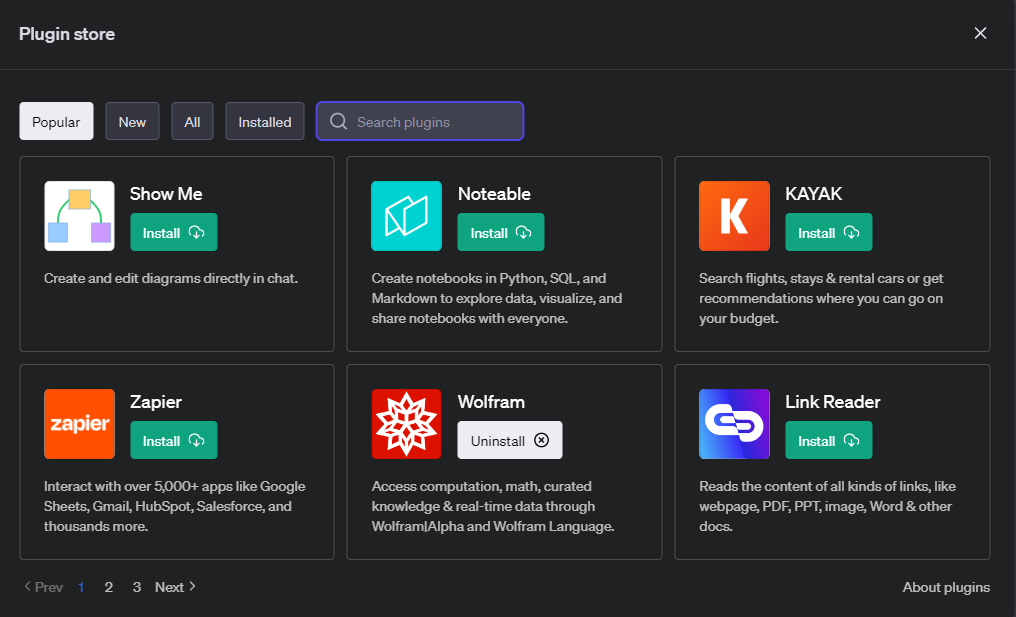Show the New plugins tab
The image size is (1016, 617).
point(132,122)
